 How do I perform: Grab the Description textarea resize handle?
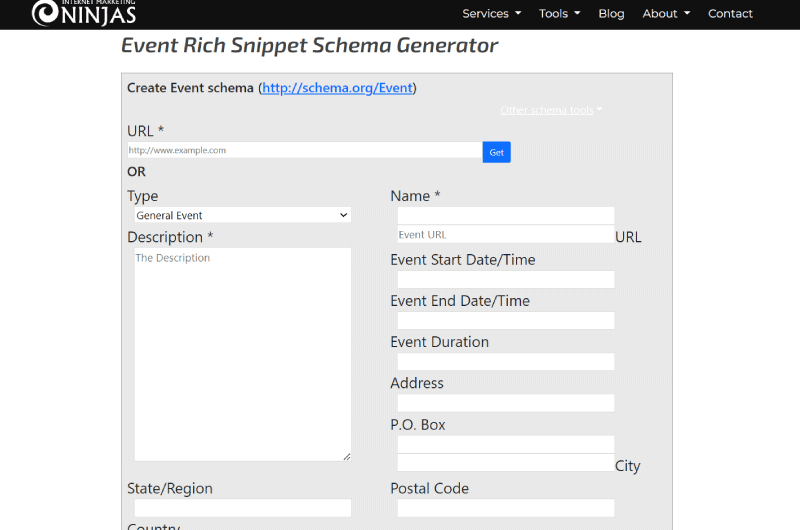347,457
